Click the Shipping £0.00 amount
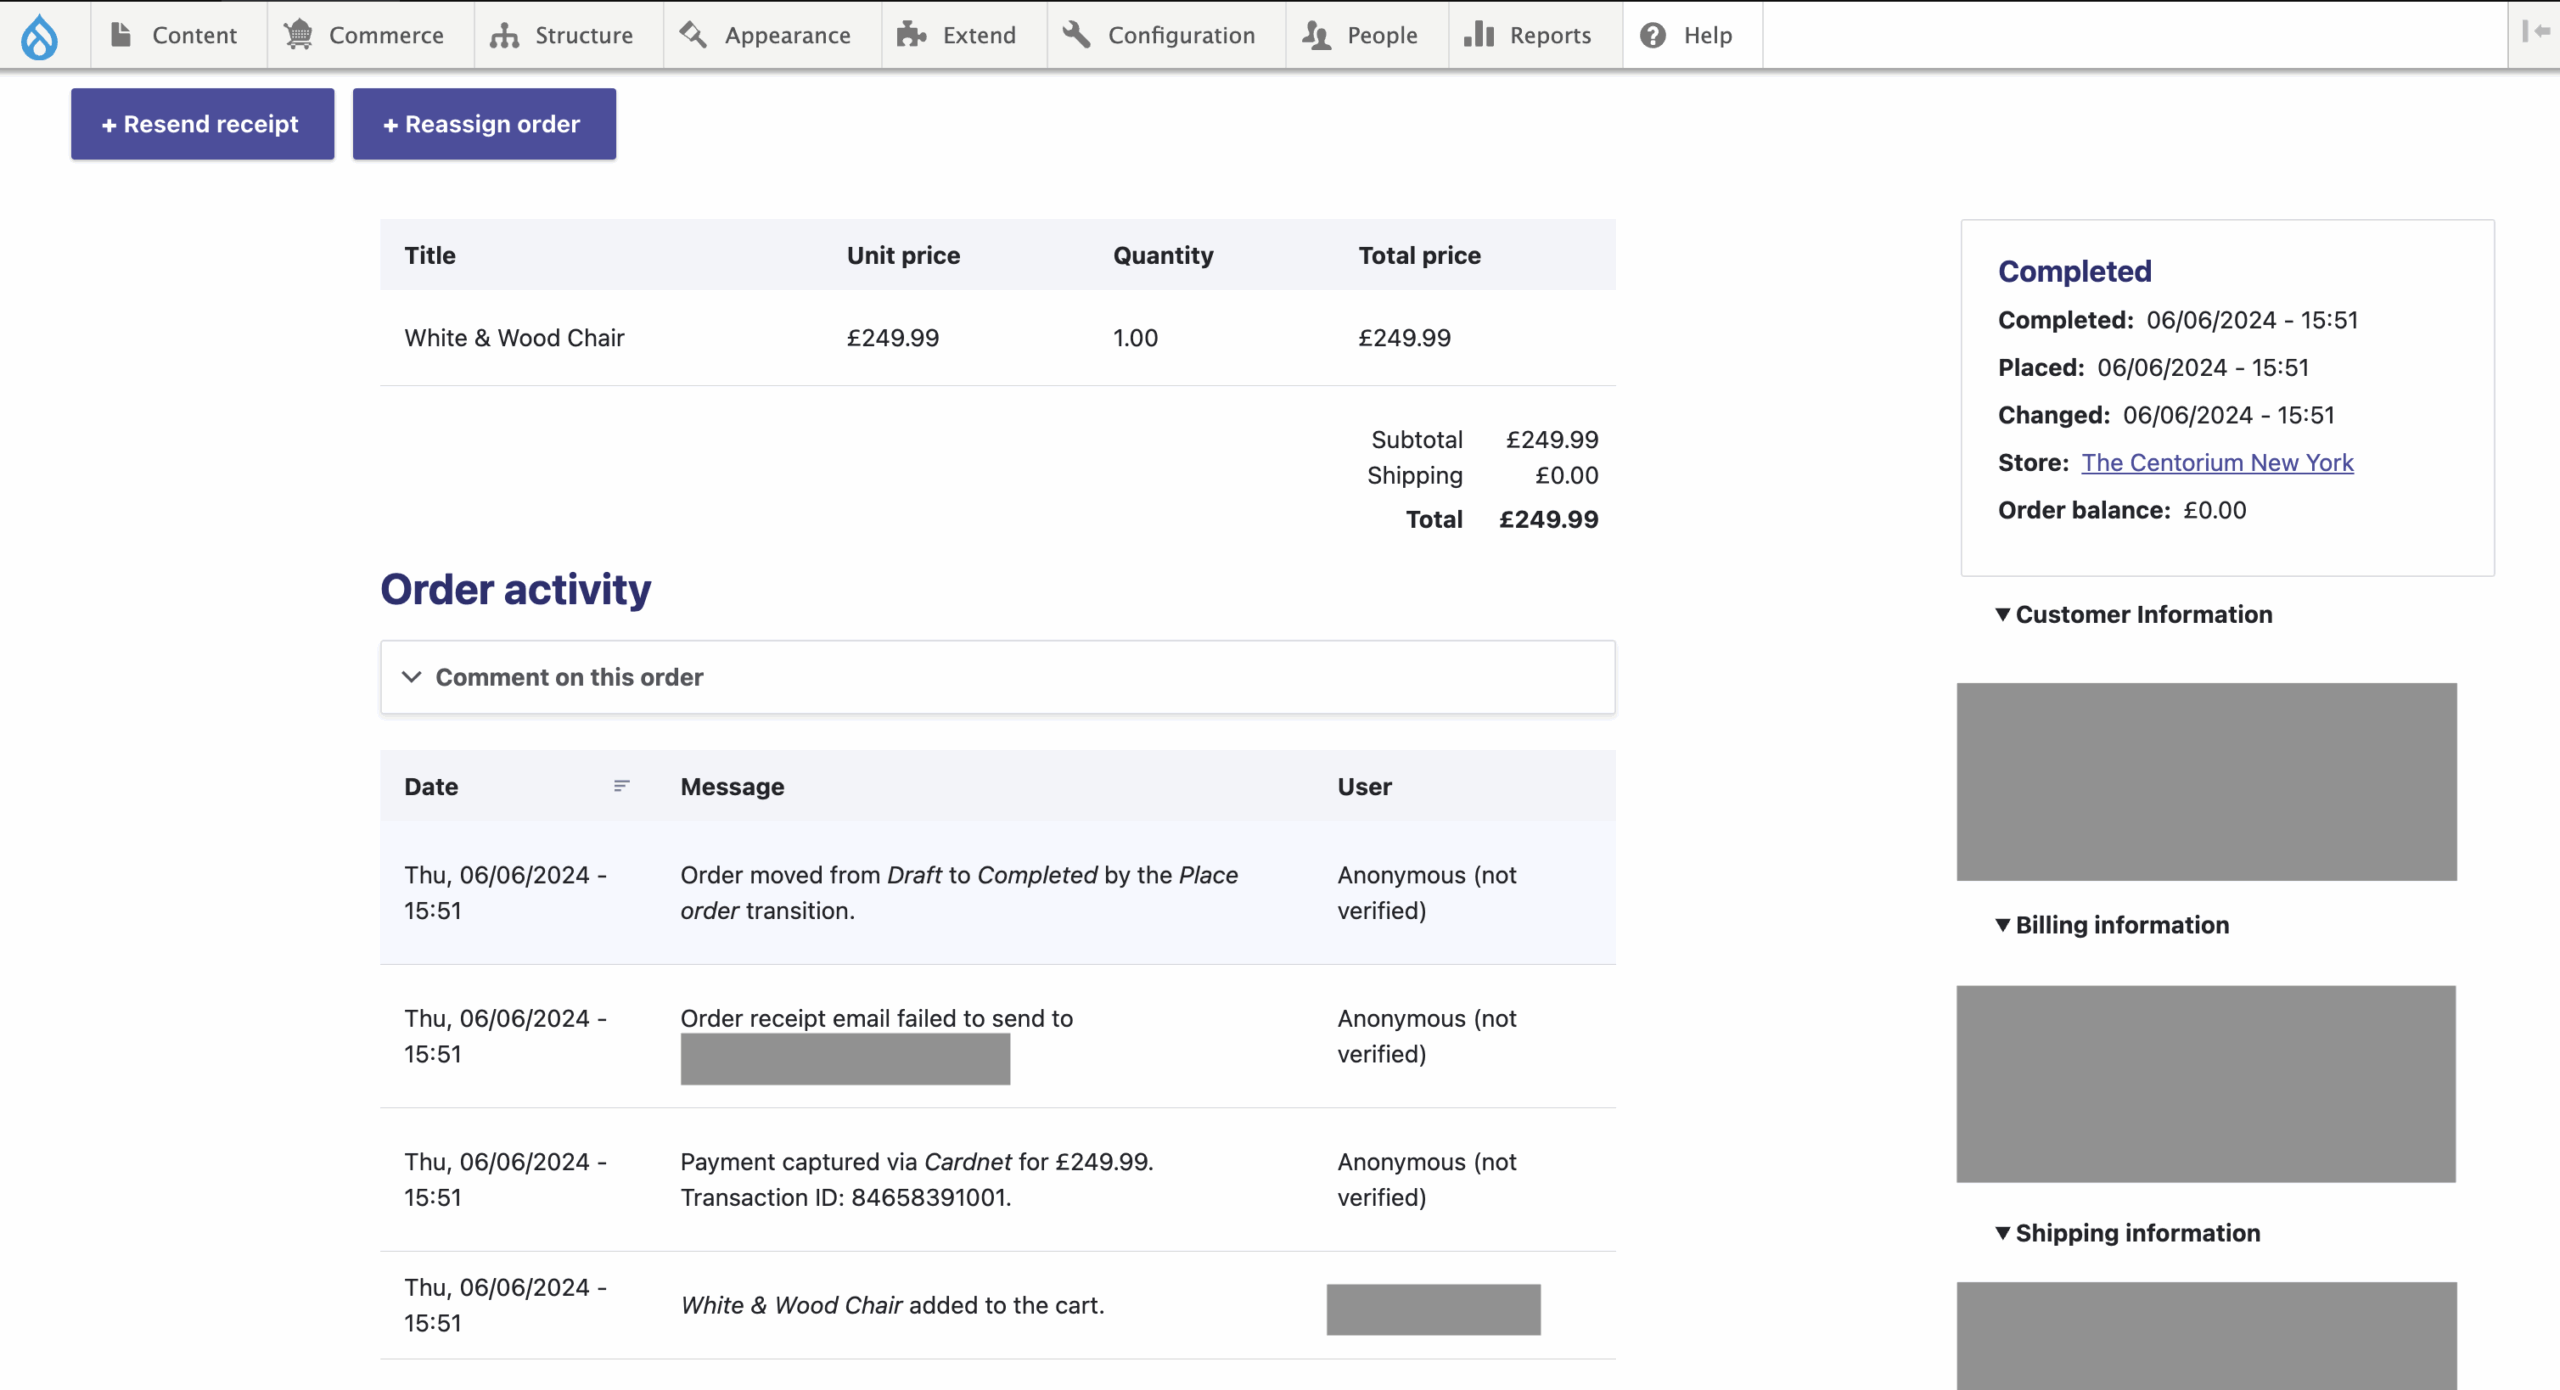 pyautogui.click(x=1566, y=476)
